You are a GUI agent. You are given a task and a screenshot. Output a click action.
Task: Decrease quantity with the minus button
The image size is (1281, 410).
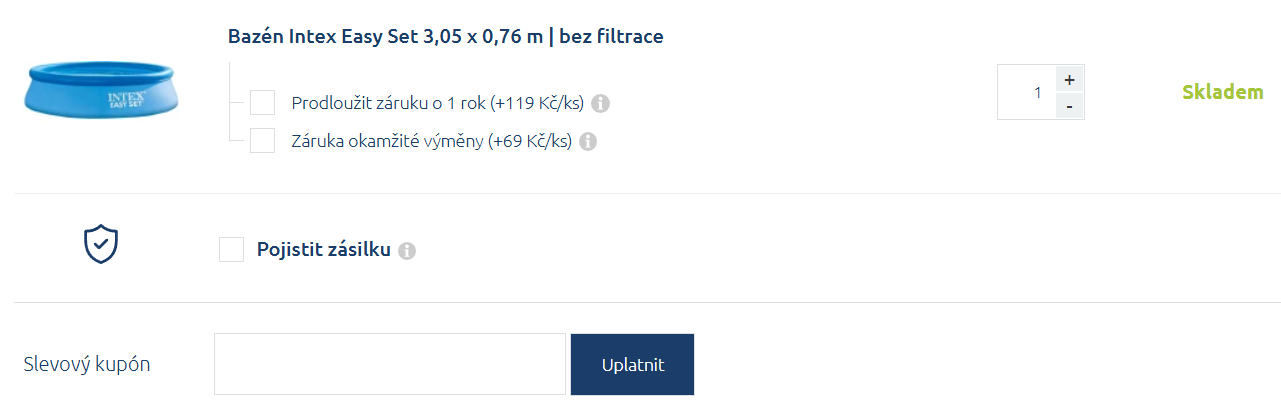1069,105
